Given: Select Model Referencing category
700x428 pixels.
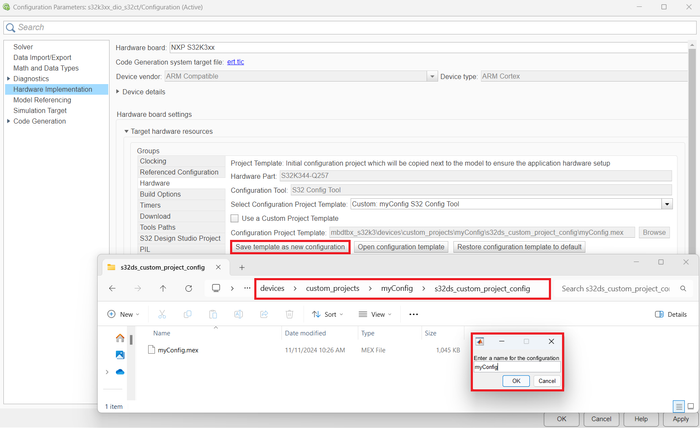Looking at the screenshot, I should (42, 100).
